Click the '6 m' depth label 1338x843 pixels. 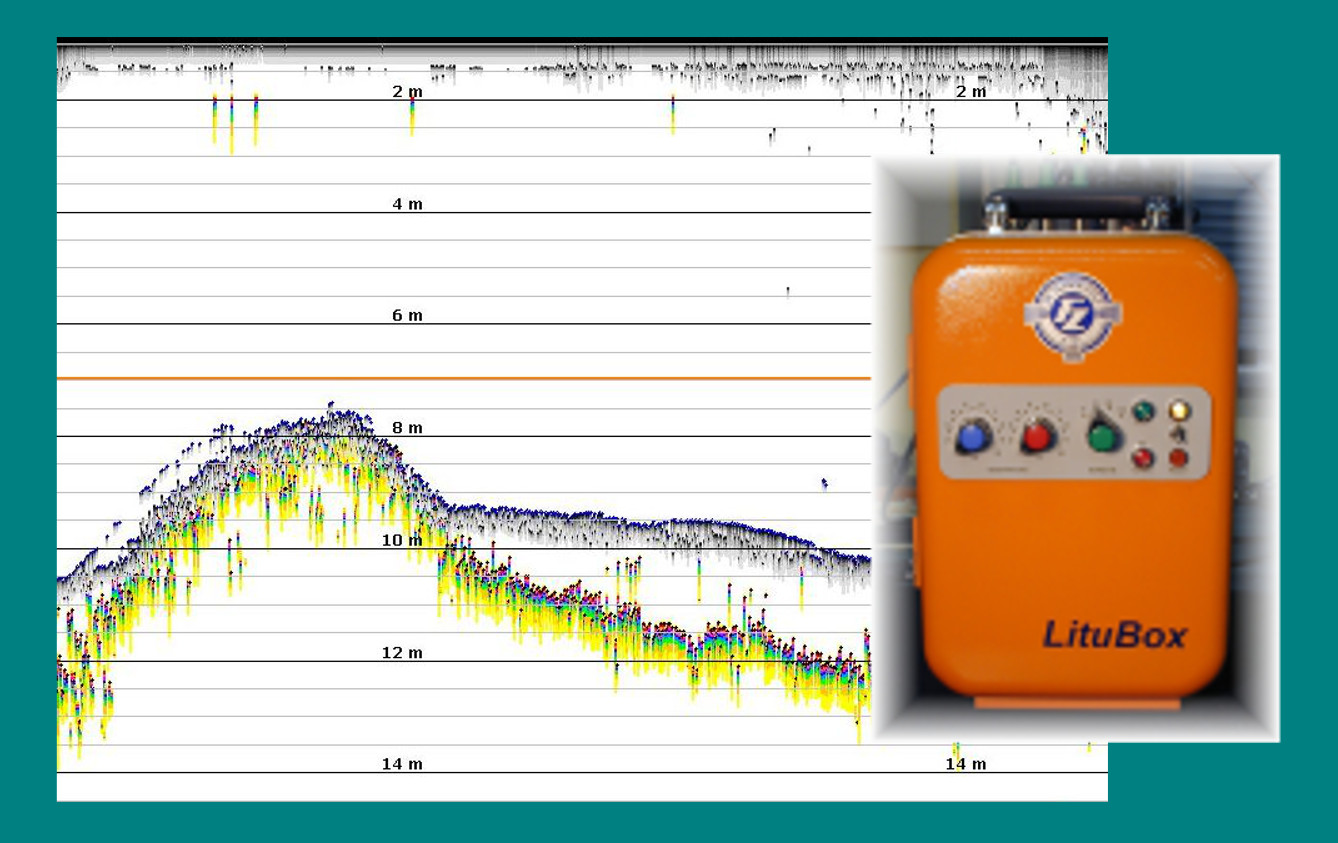(x=407, y=315)
